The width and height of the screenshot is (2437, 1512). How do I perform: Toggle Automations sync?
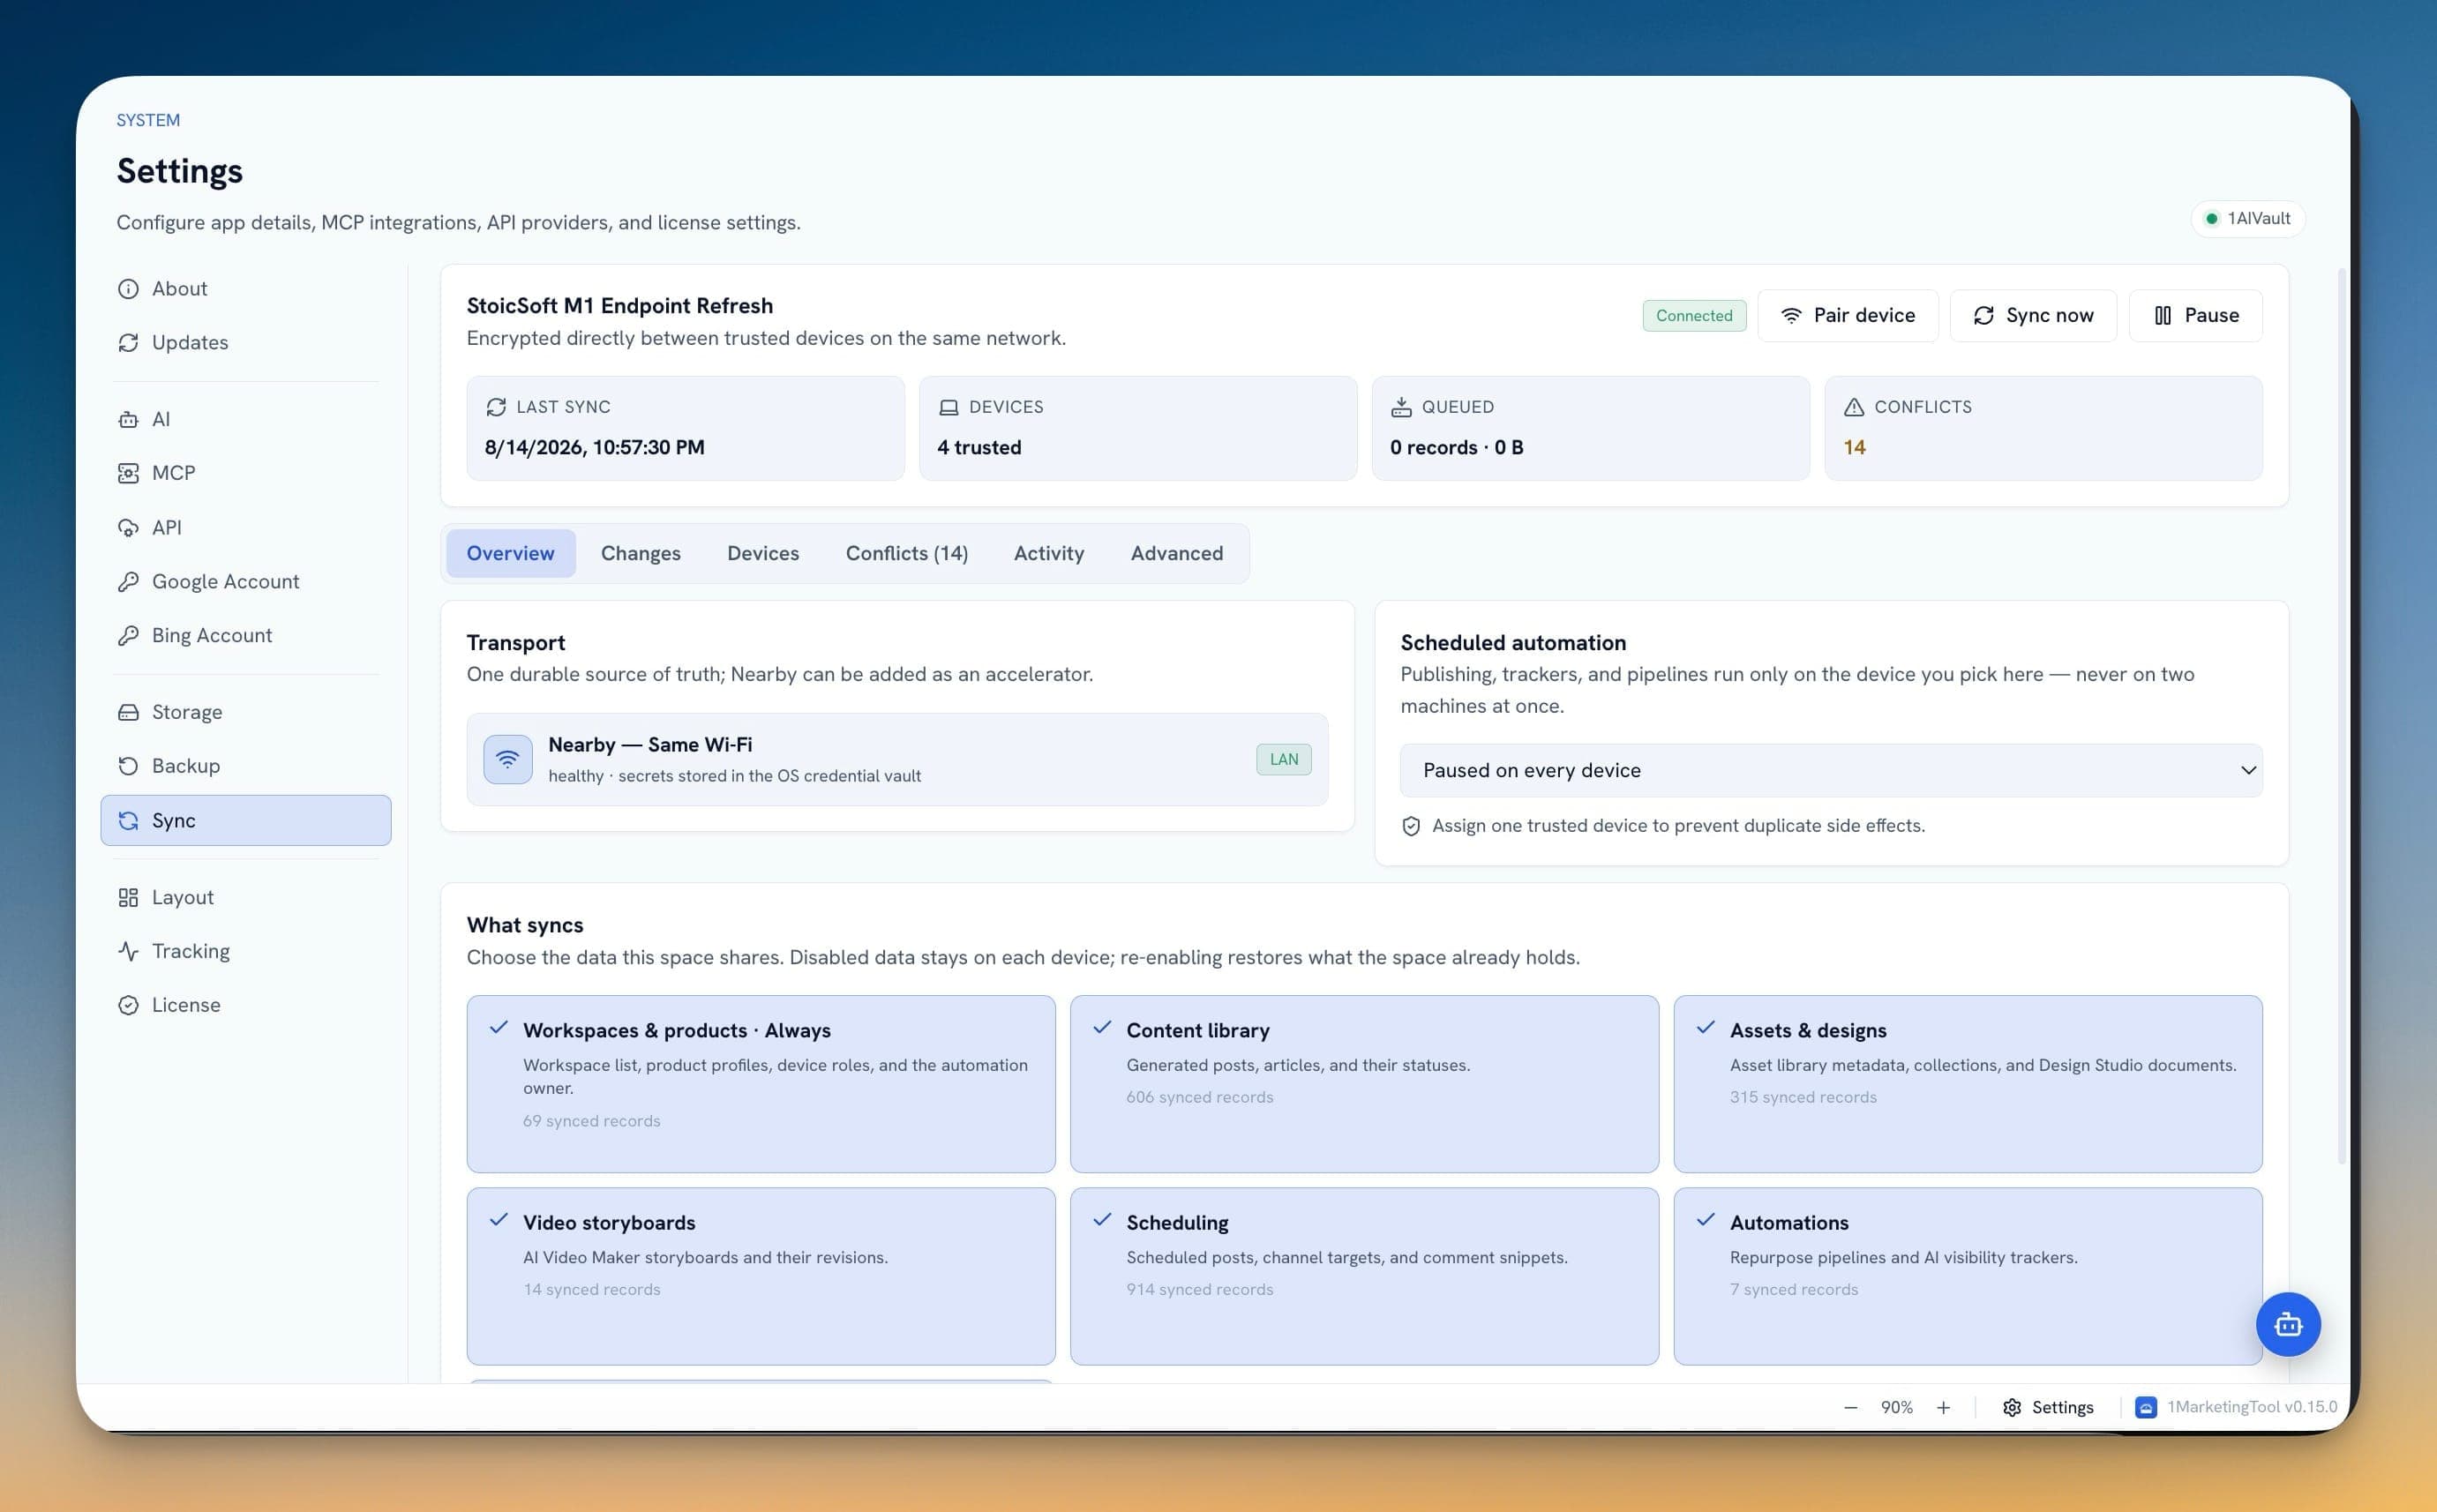[1968, 1276]
